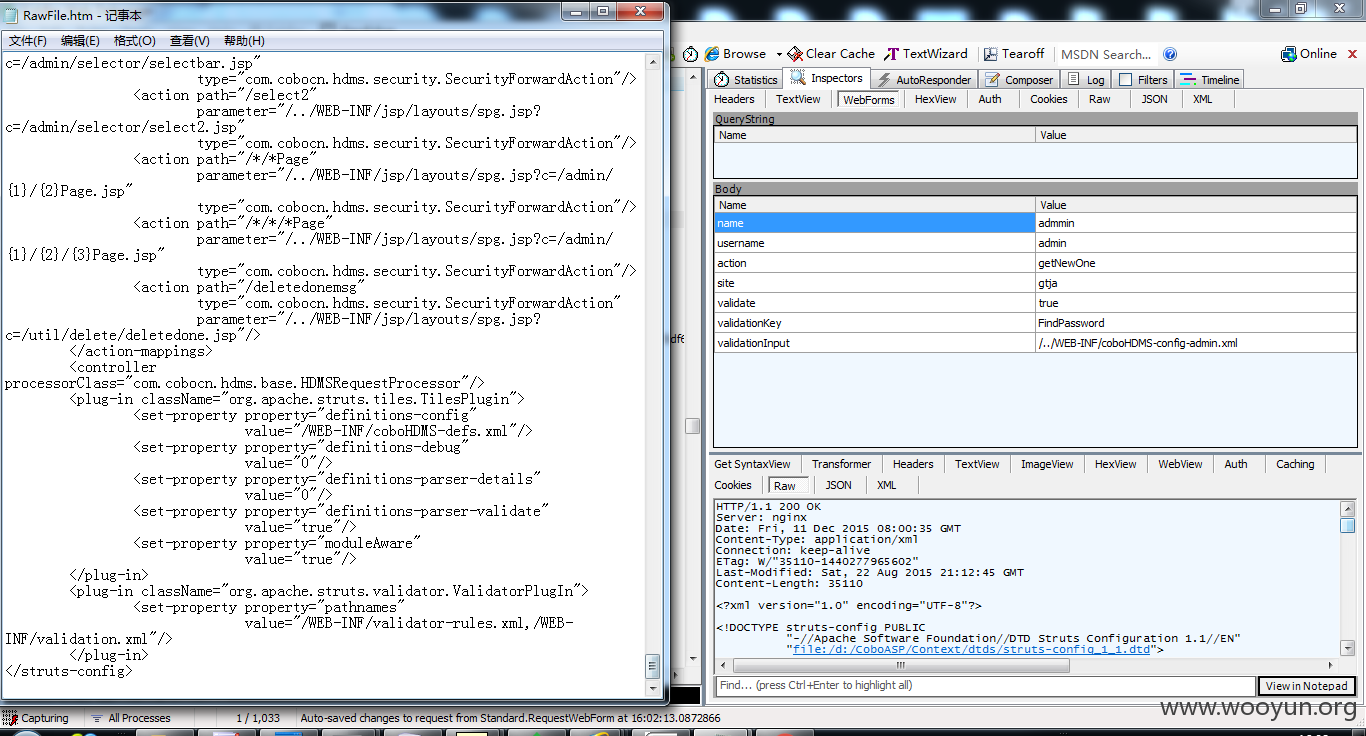Click the 'getNewOne' value cell
Viewport: 1366px width, 736px height.
1196,263
